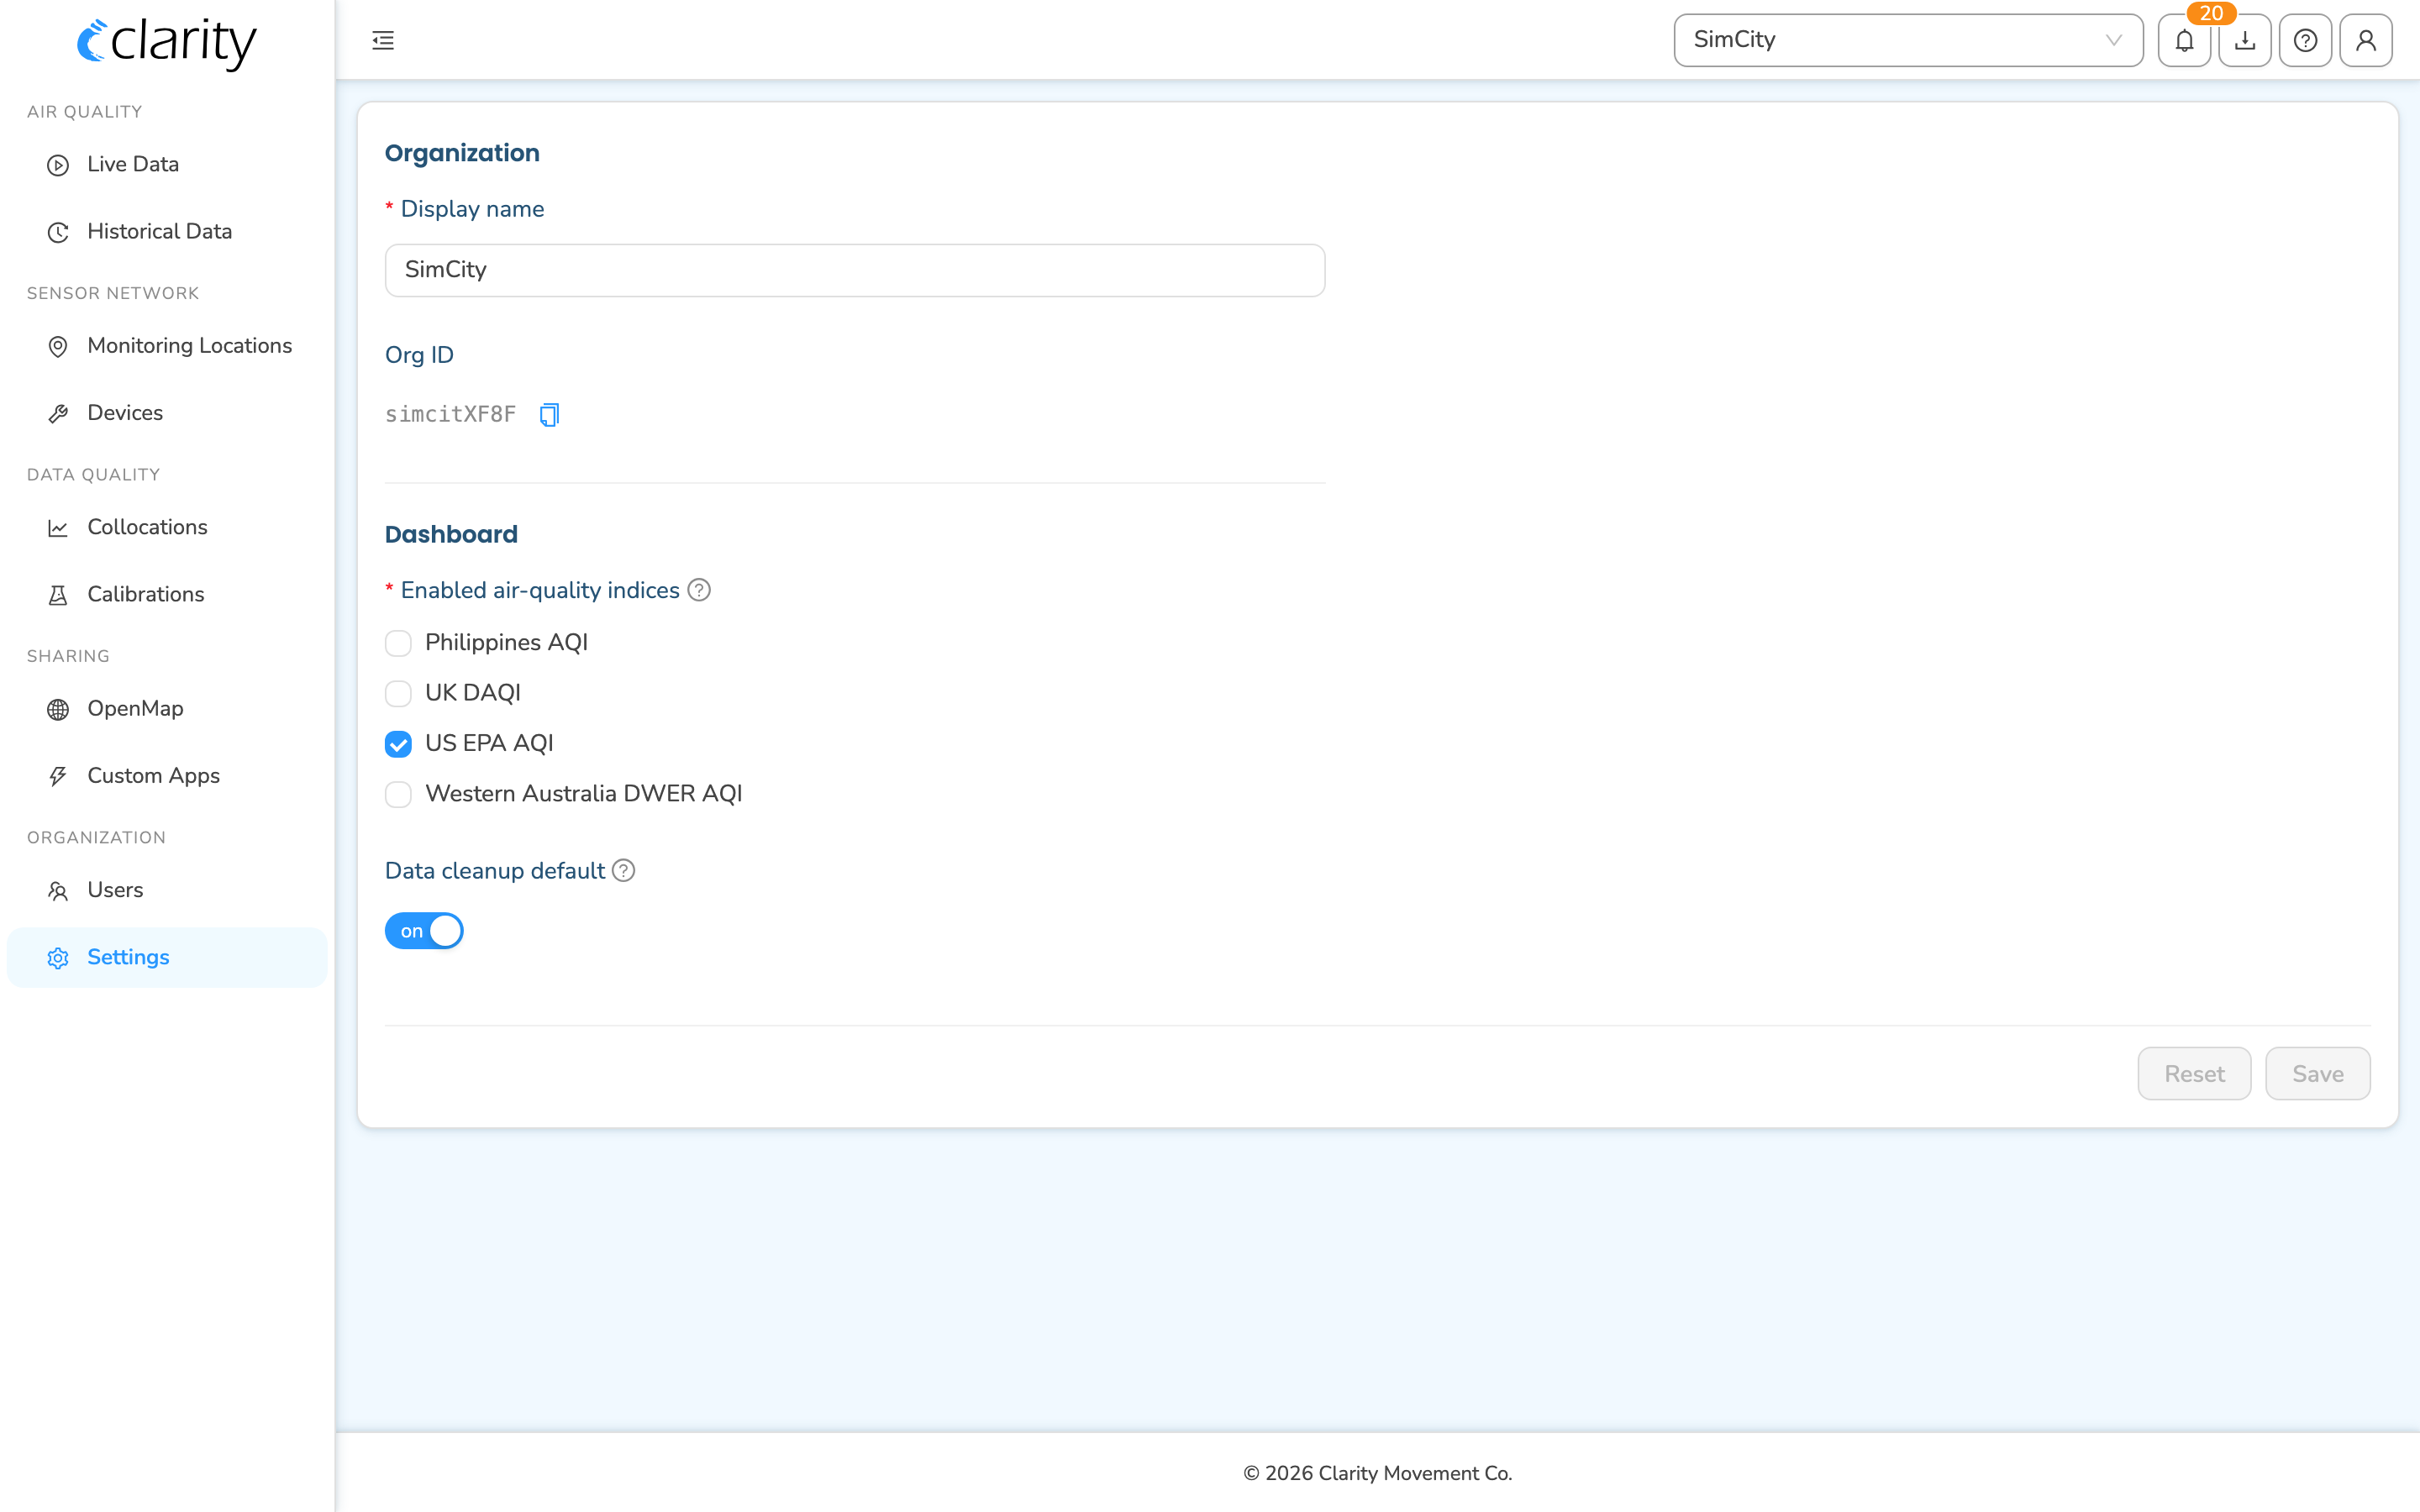Go to Live Data
The image size is (2420, 1512).
167,164
